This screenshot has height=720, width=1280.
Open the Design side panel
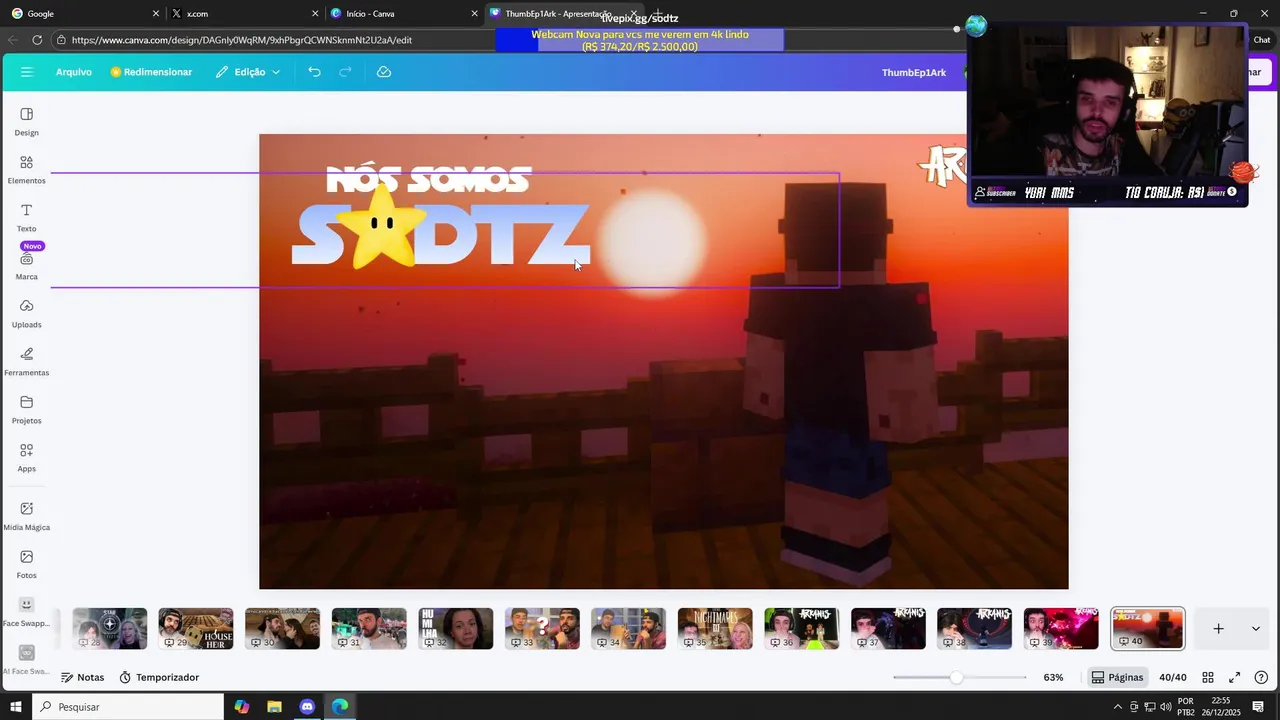pos(27,122)
